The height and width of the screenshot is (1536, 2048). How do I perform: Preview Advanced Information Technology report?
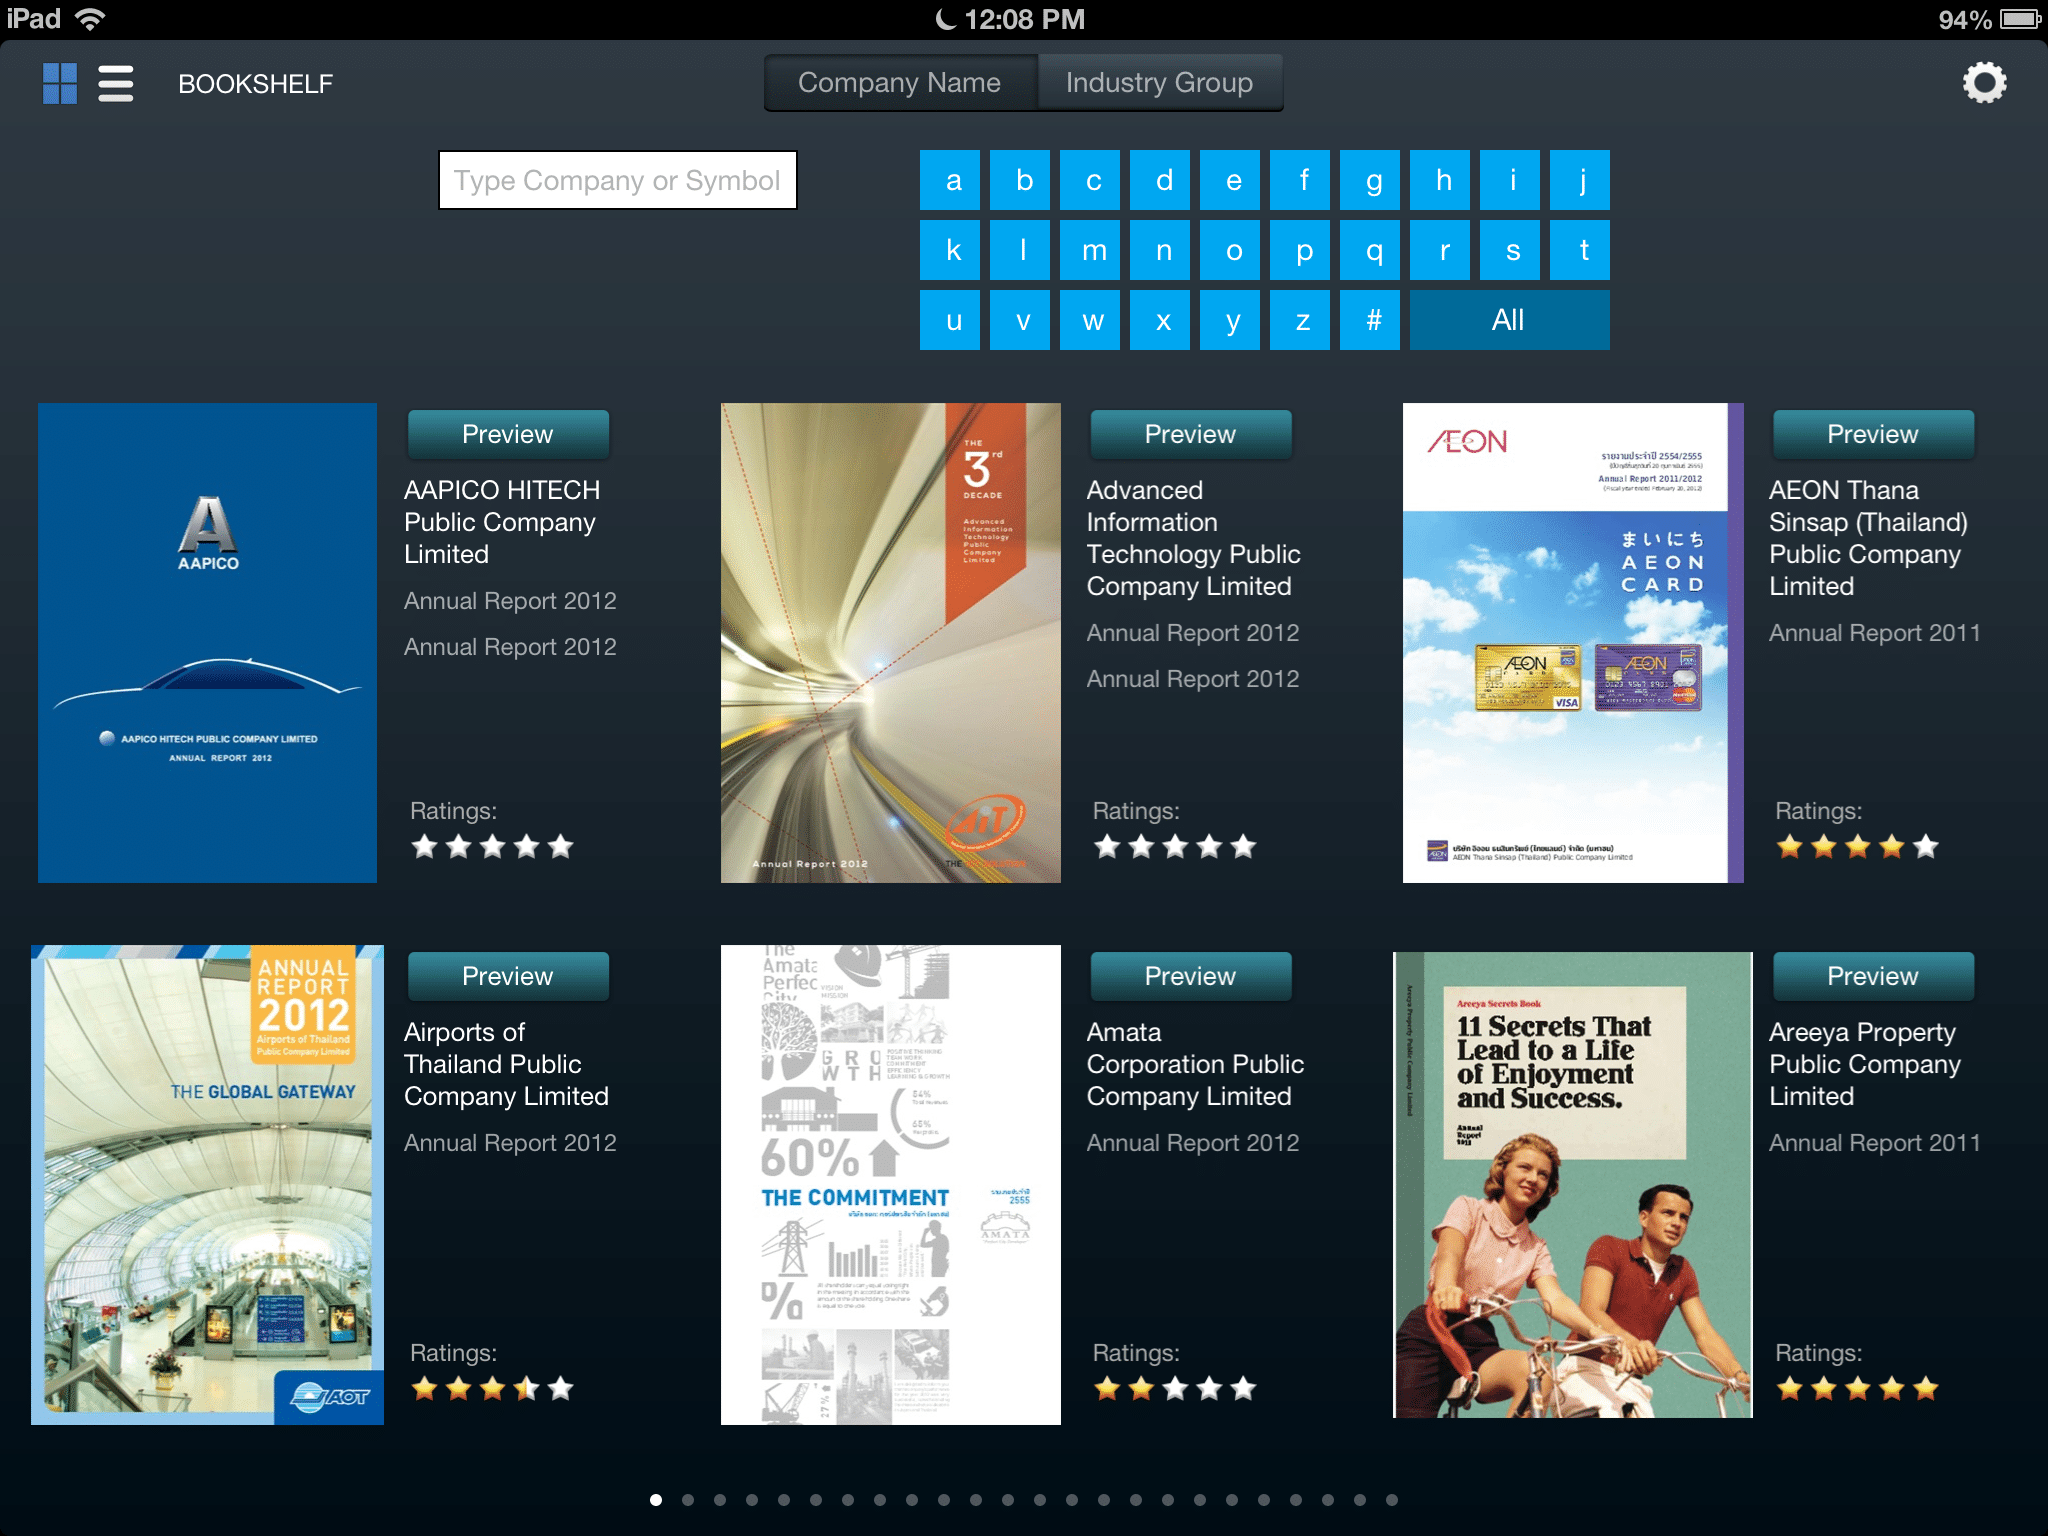pos(1190,434)
